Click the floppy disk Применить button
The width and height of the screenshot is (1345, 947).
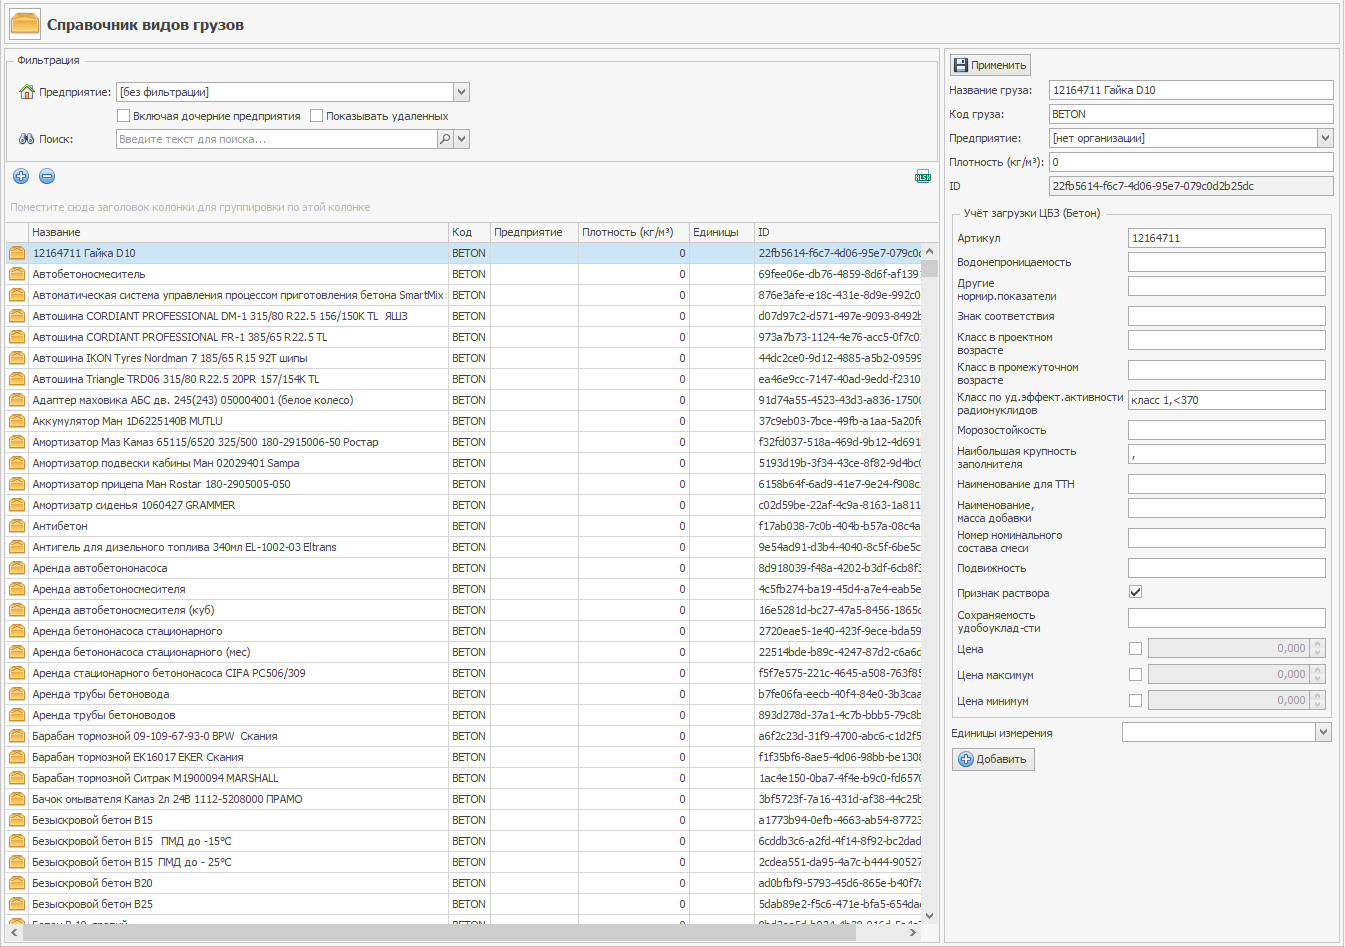coord(990,65)
